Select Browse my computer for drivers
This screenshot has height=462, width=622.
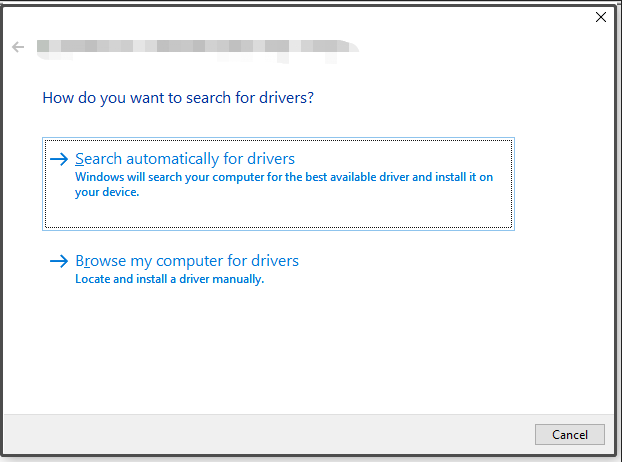click(187, 261)
